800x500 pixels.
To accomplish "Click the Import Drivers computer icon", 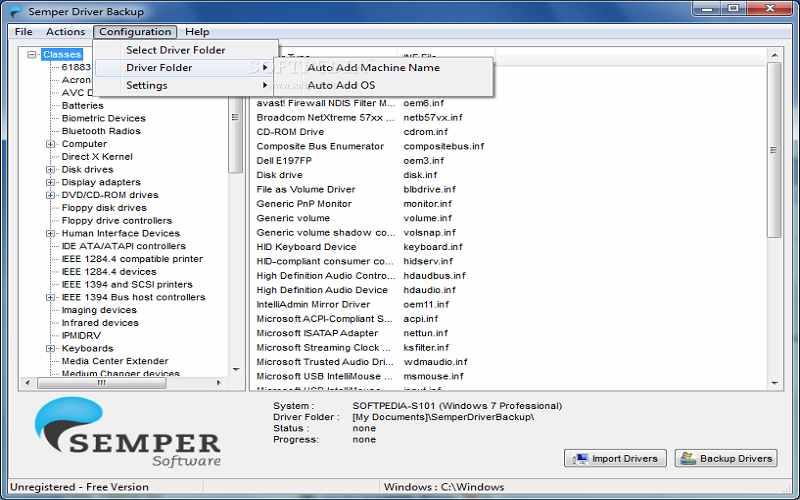I will coord(580,458).
